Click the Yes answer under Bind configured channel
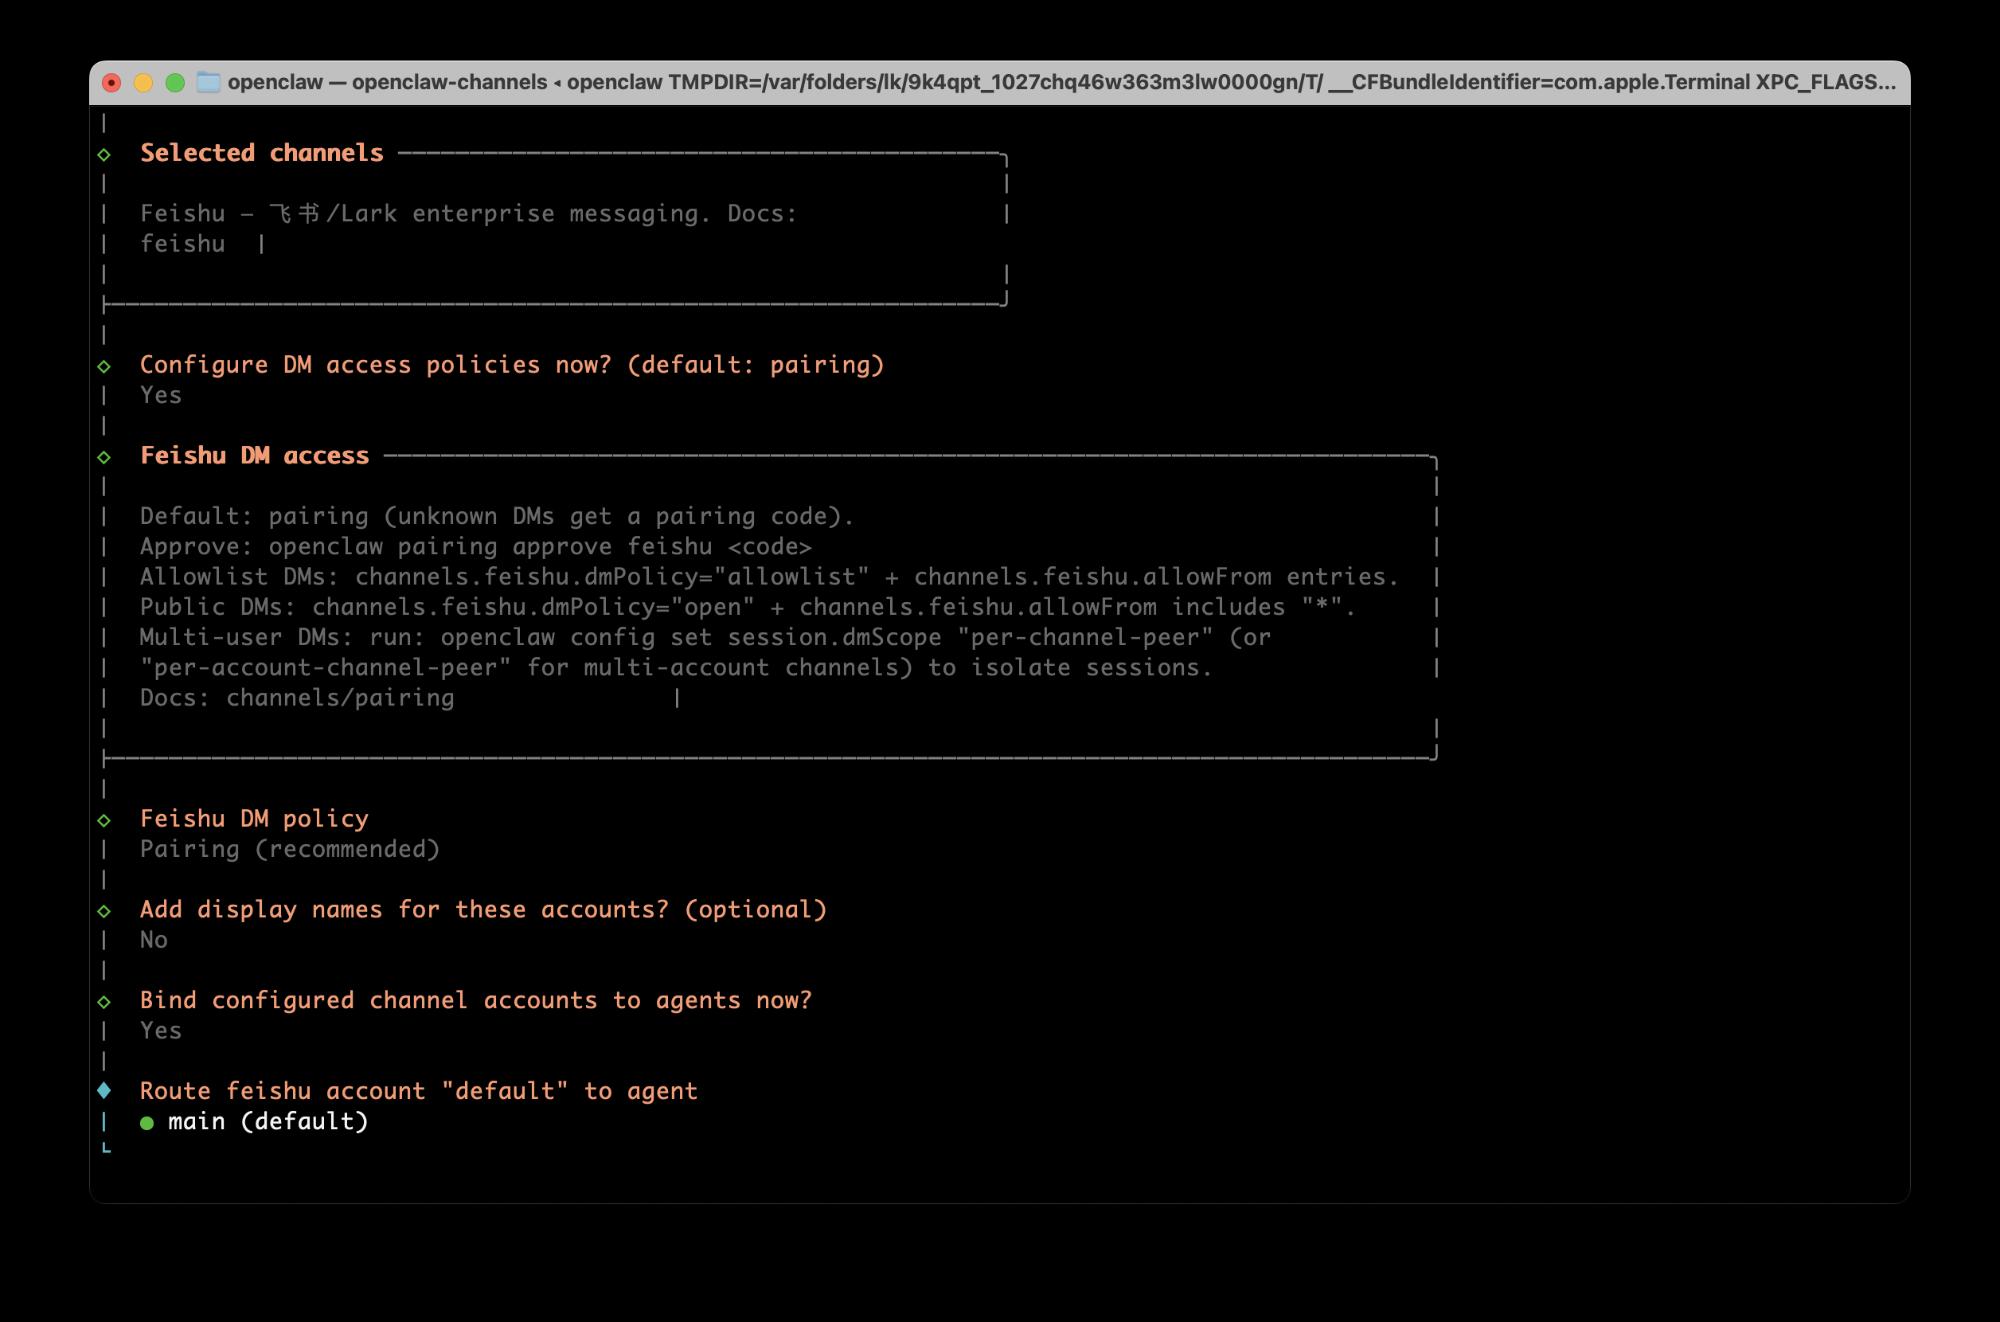Screen dimensions: 2000x1322 [x=160, y=1031]
